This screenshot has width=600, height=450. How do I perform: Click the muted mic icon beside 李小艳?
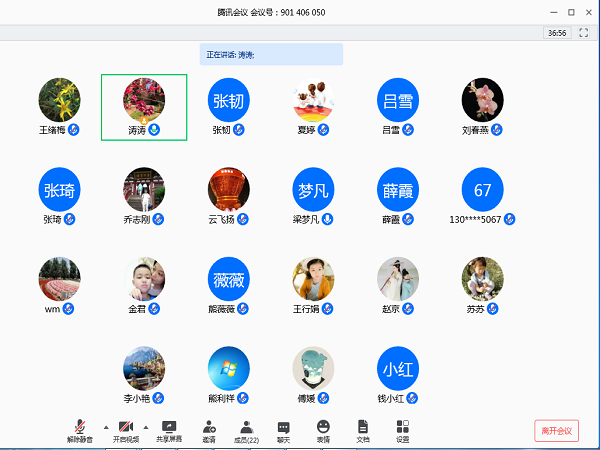(158, 398)
